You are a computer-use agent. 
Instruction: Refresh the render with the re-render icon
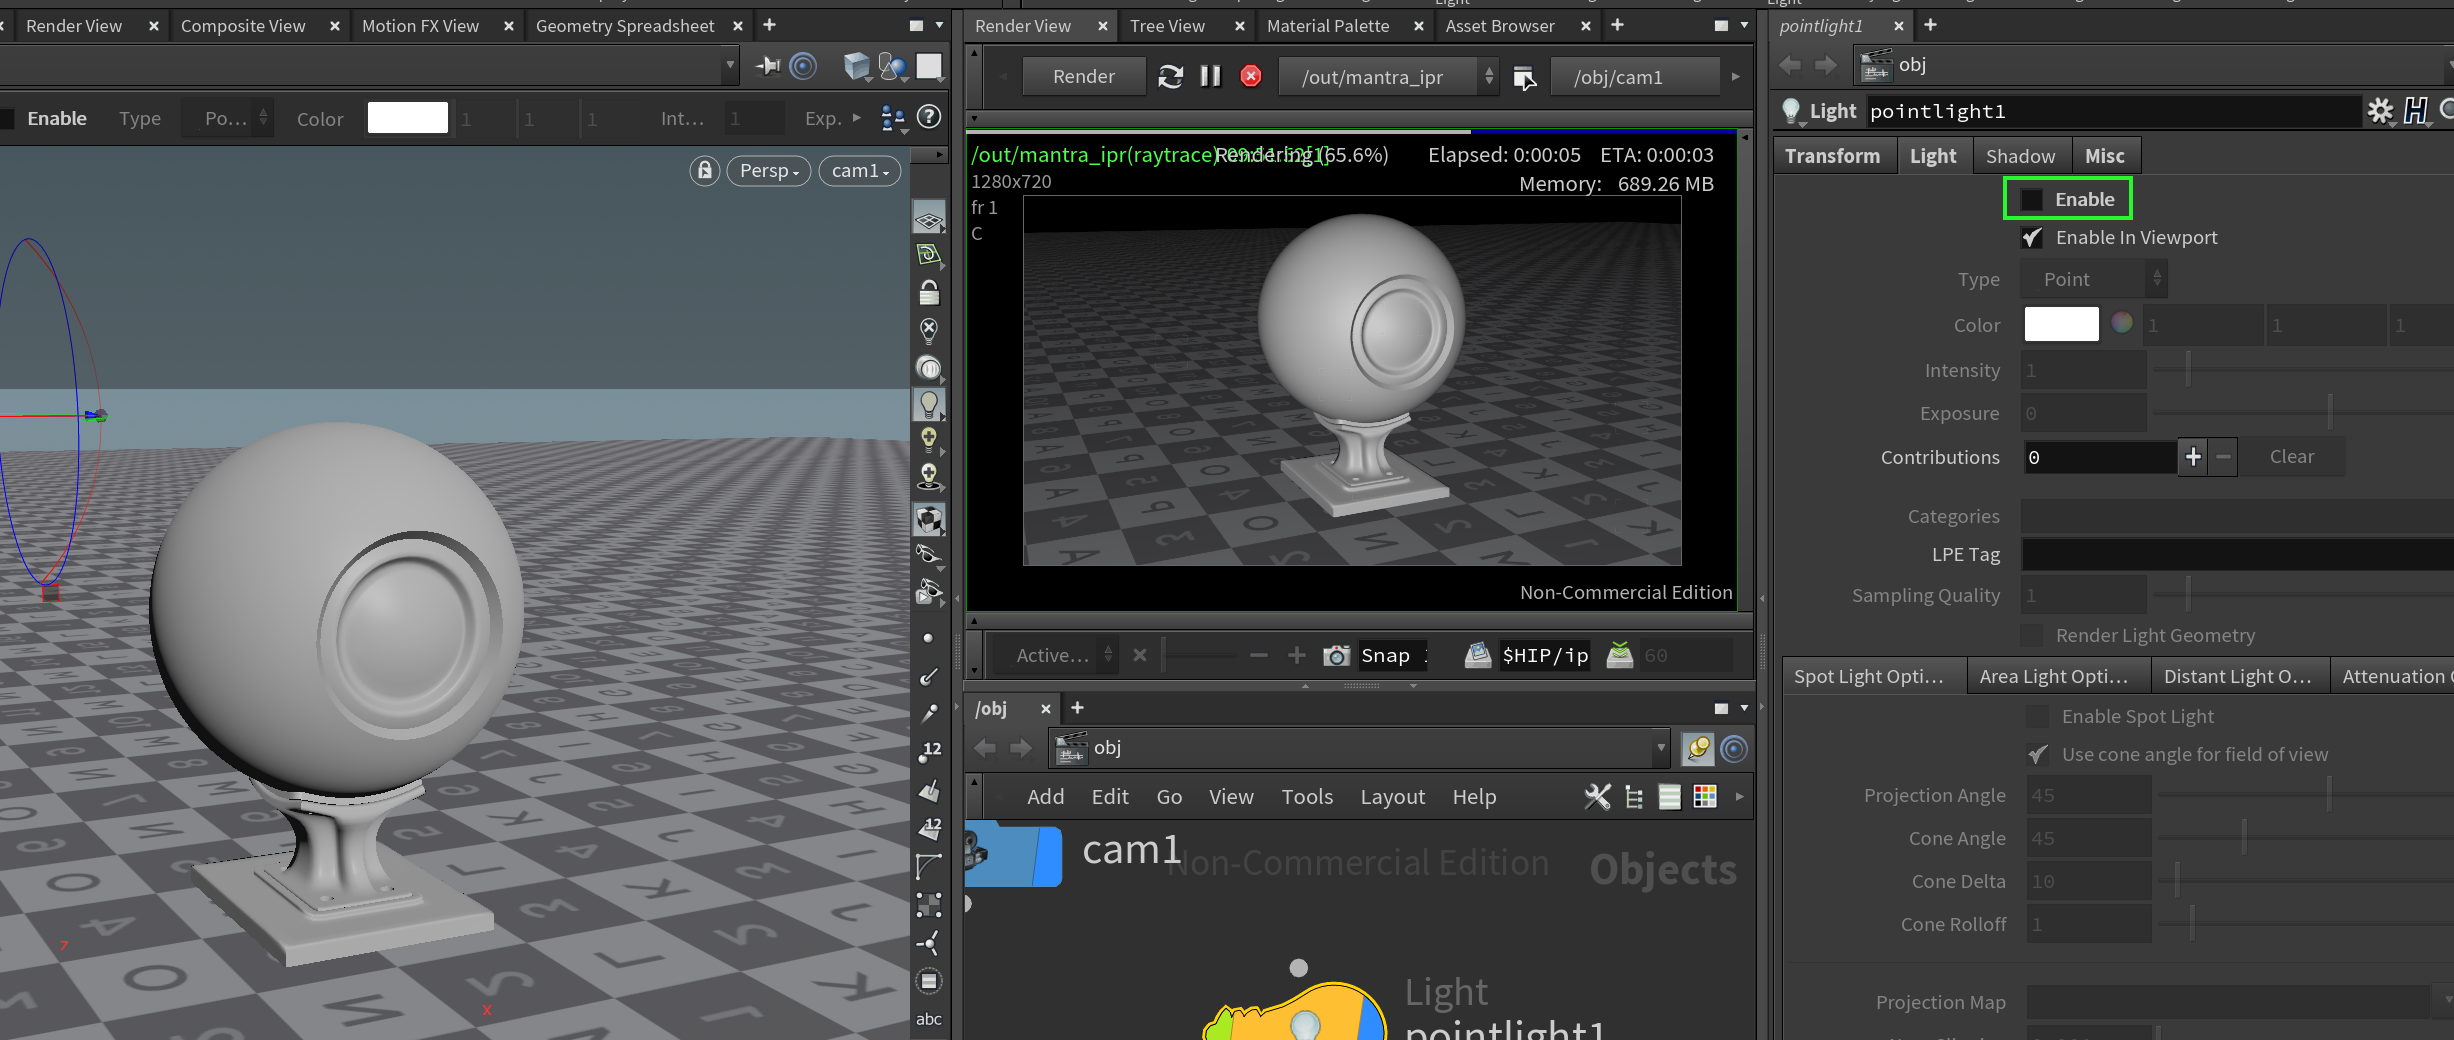tap(1170, 76)
